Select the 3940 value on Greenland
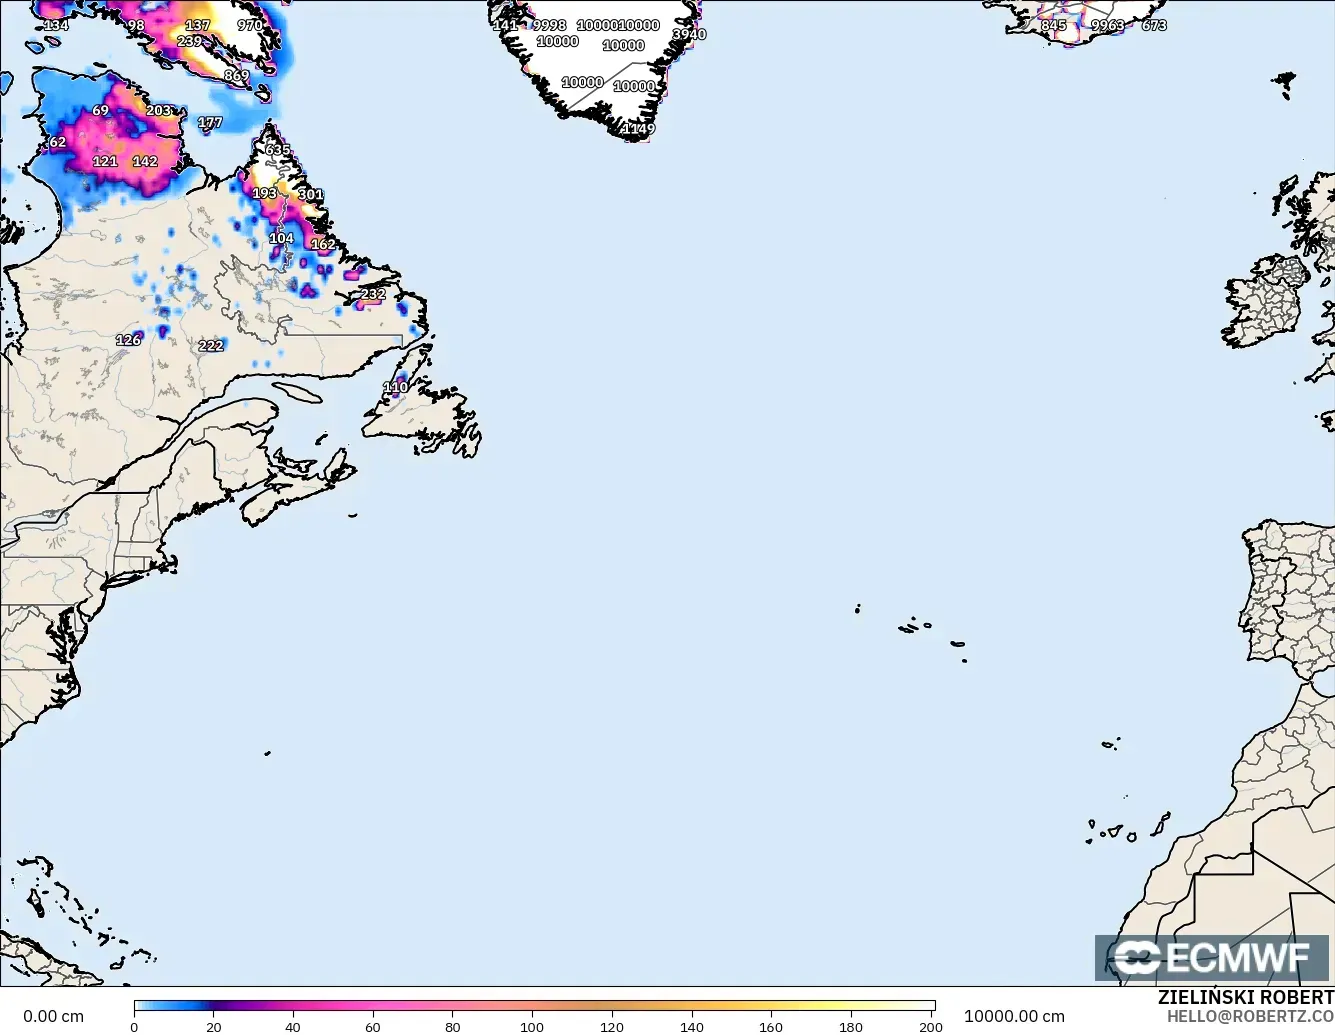The image size is (1335, 1035). (689, 34)
